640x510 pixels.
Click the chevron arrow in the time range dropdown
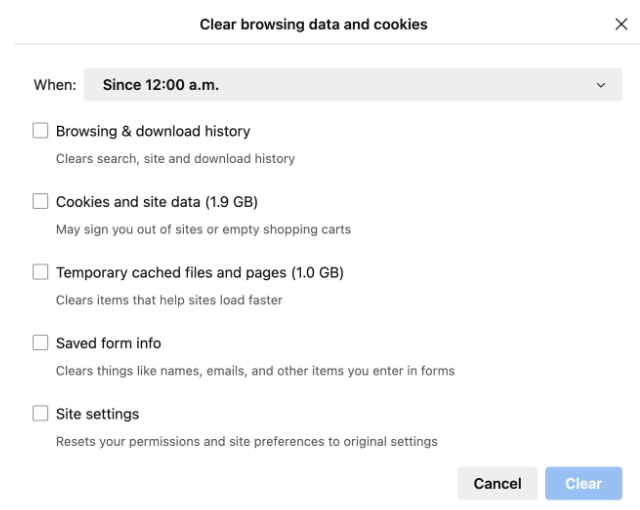[x=601, y=86]
